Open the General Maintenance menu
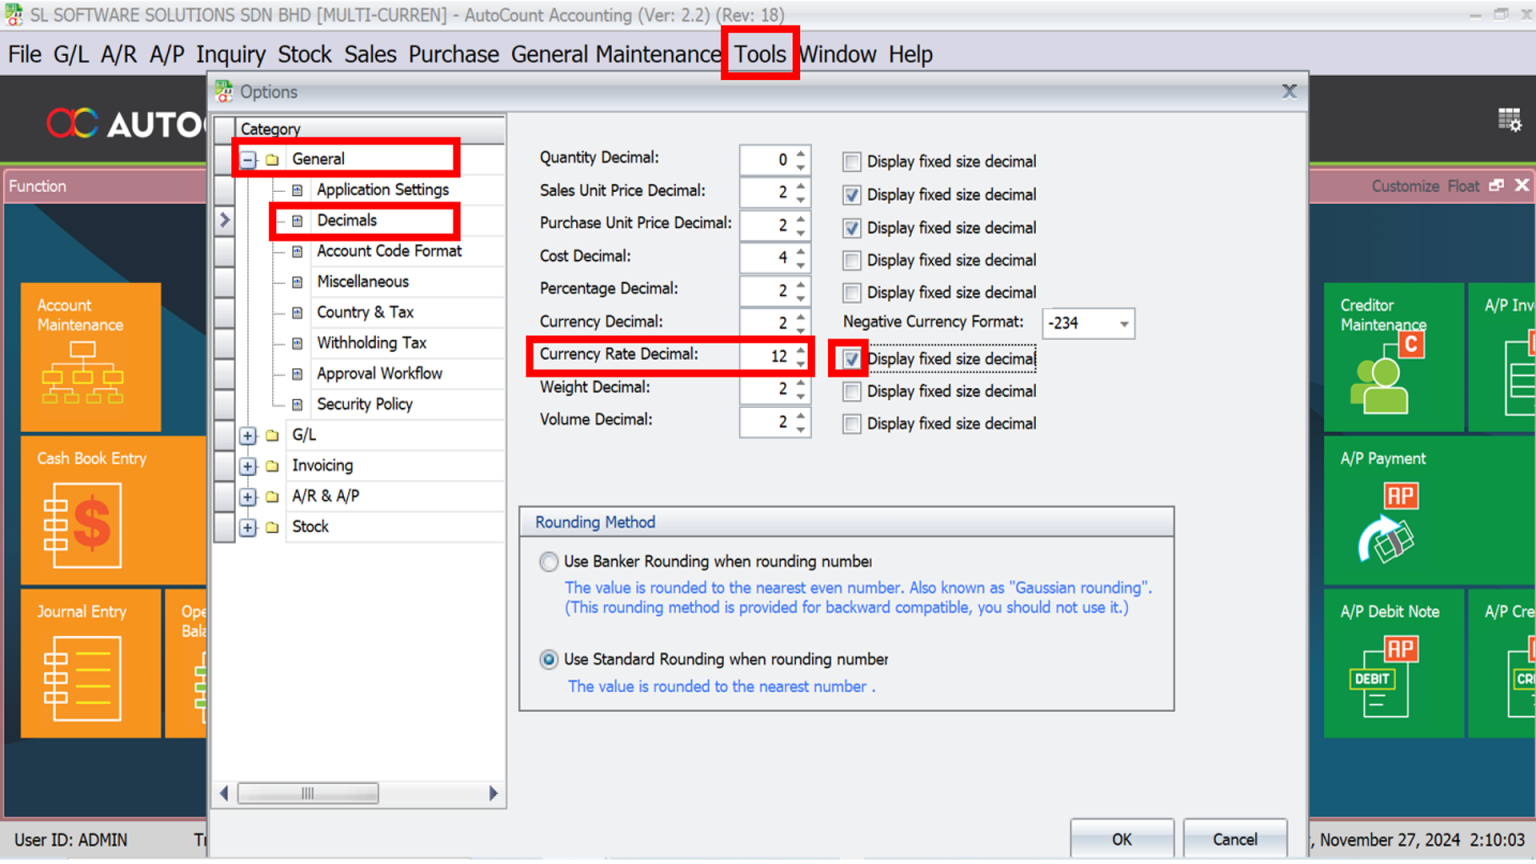 [x=616, y=54]
